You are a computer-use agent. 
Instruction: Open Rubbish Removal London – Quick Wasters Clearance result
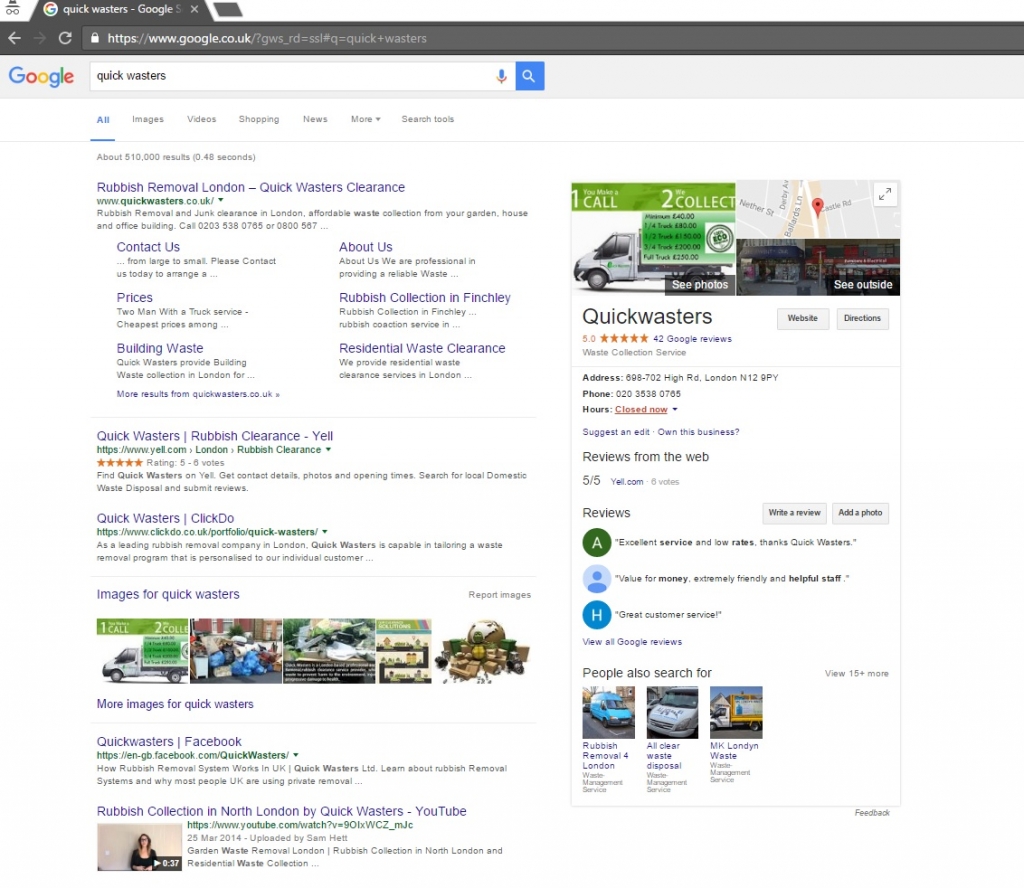251,187
